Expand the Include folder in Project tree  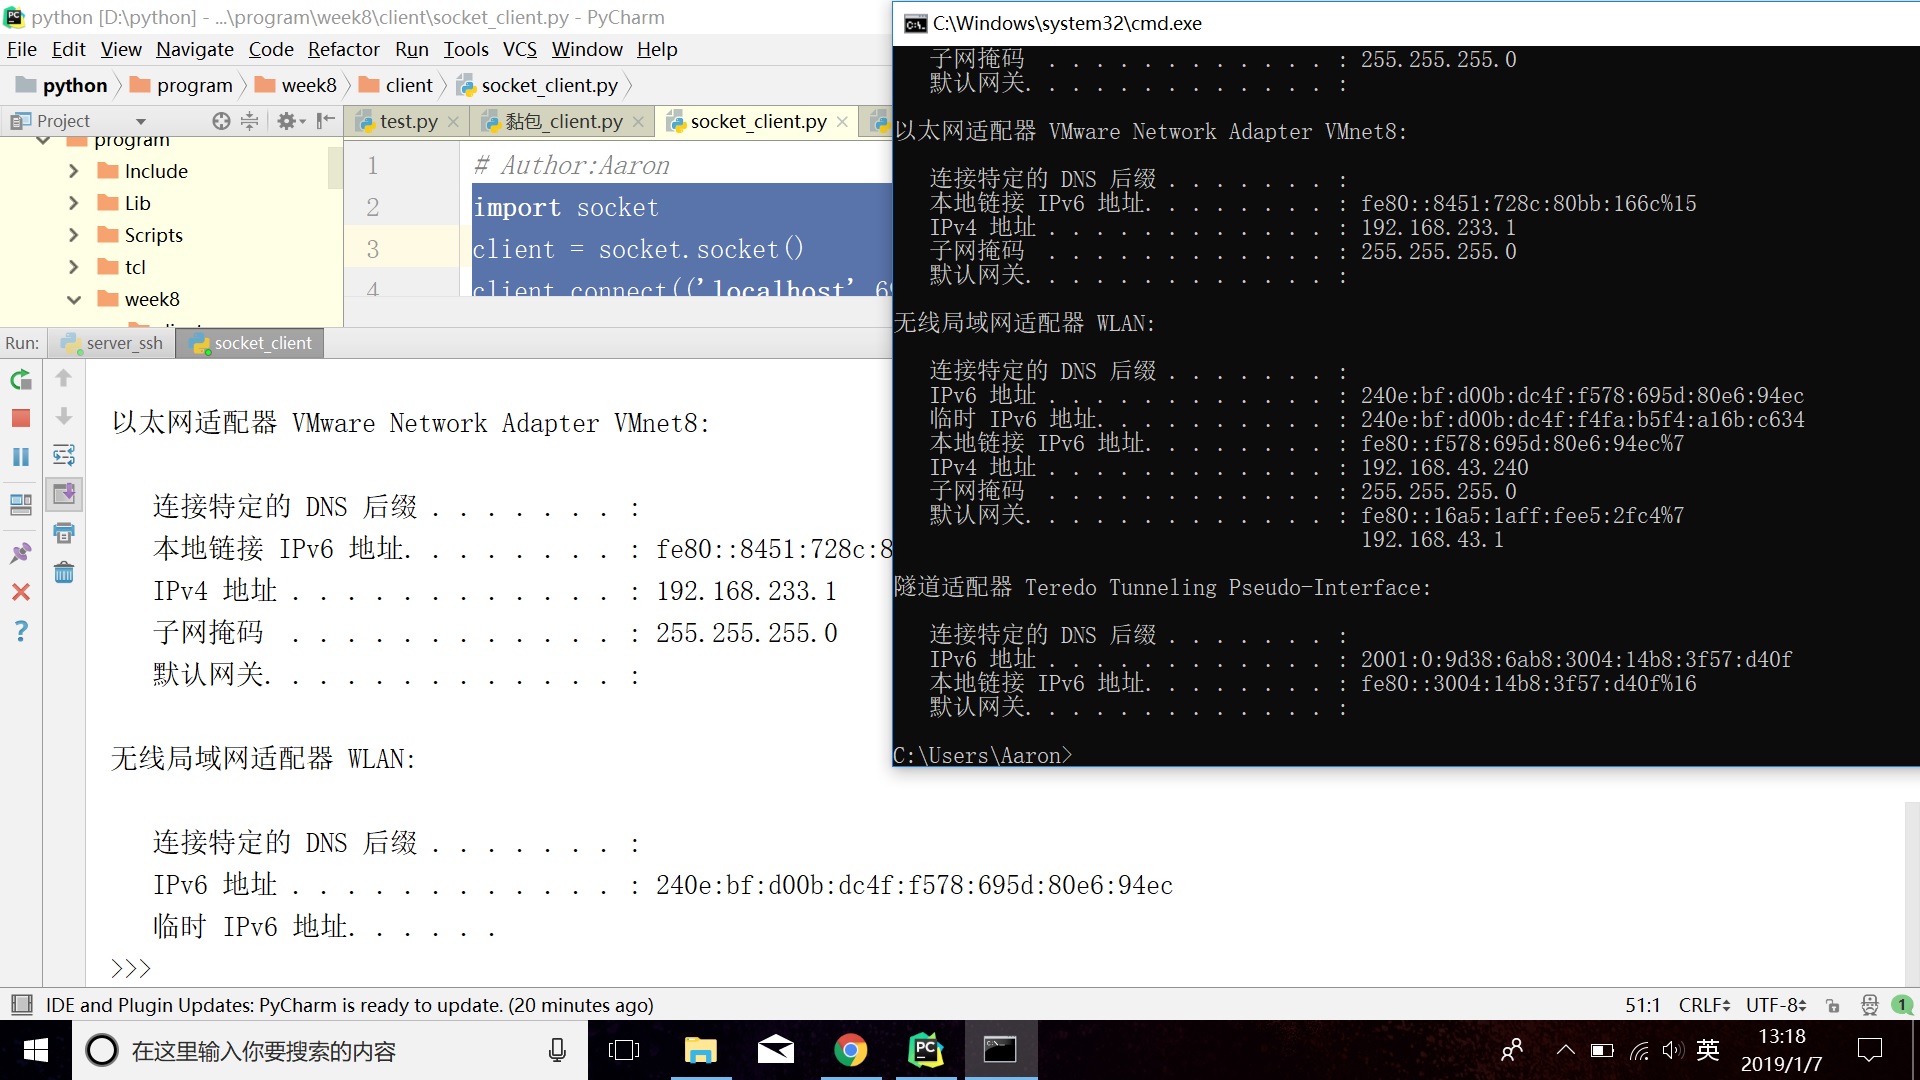pyautogui.click(x=73, y=170)
